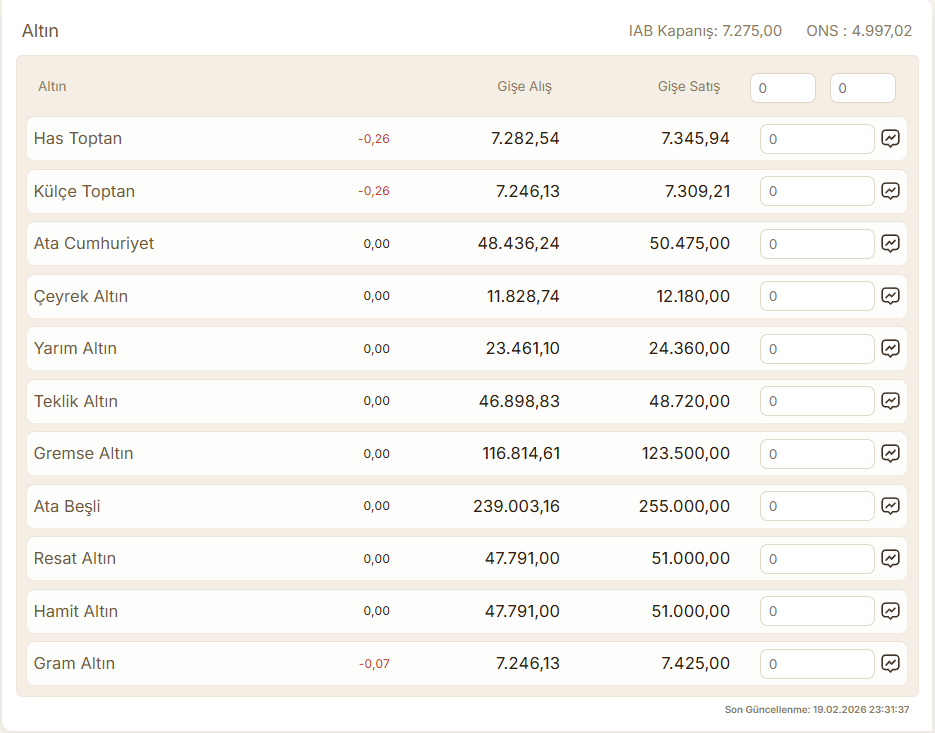Click the Gremse Altın chart icon
This screenshot has width=935, height=733.
click(x=890, y=453)
